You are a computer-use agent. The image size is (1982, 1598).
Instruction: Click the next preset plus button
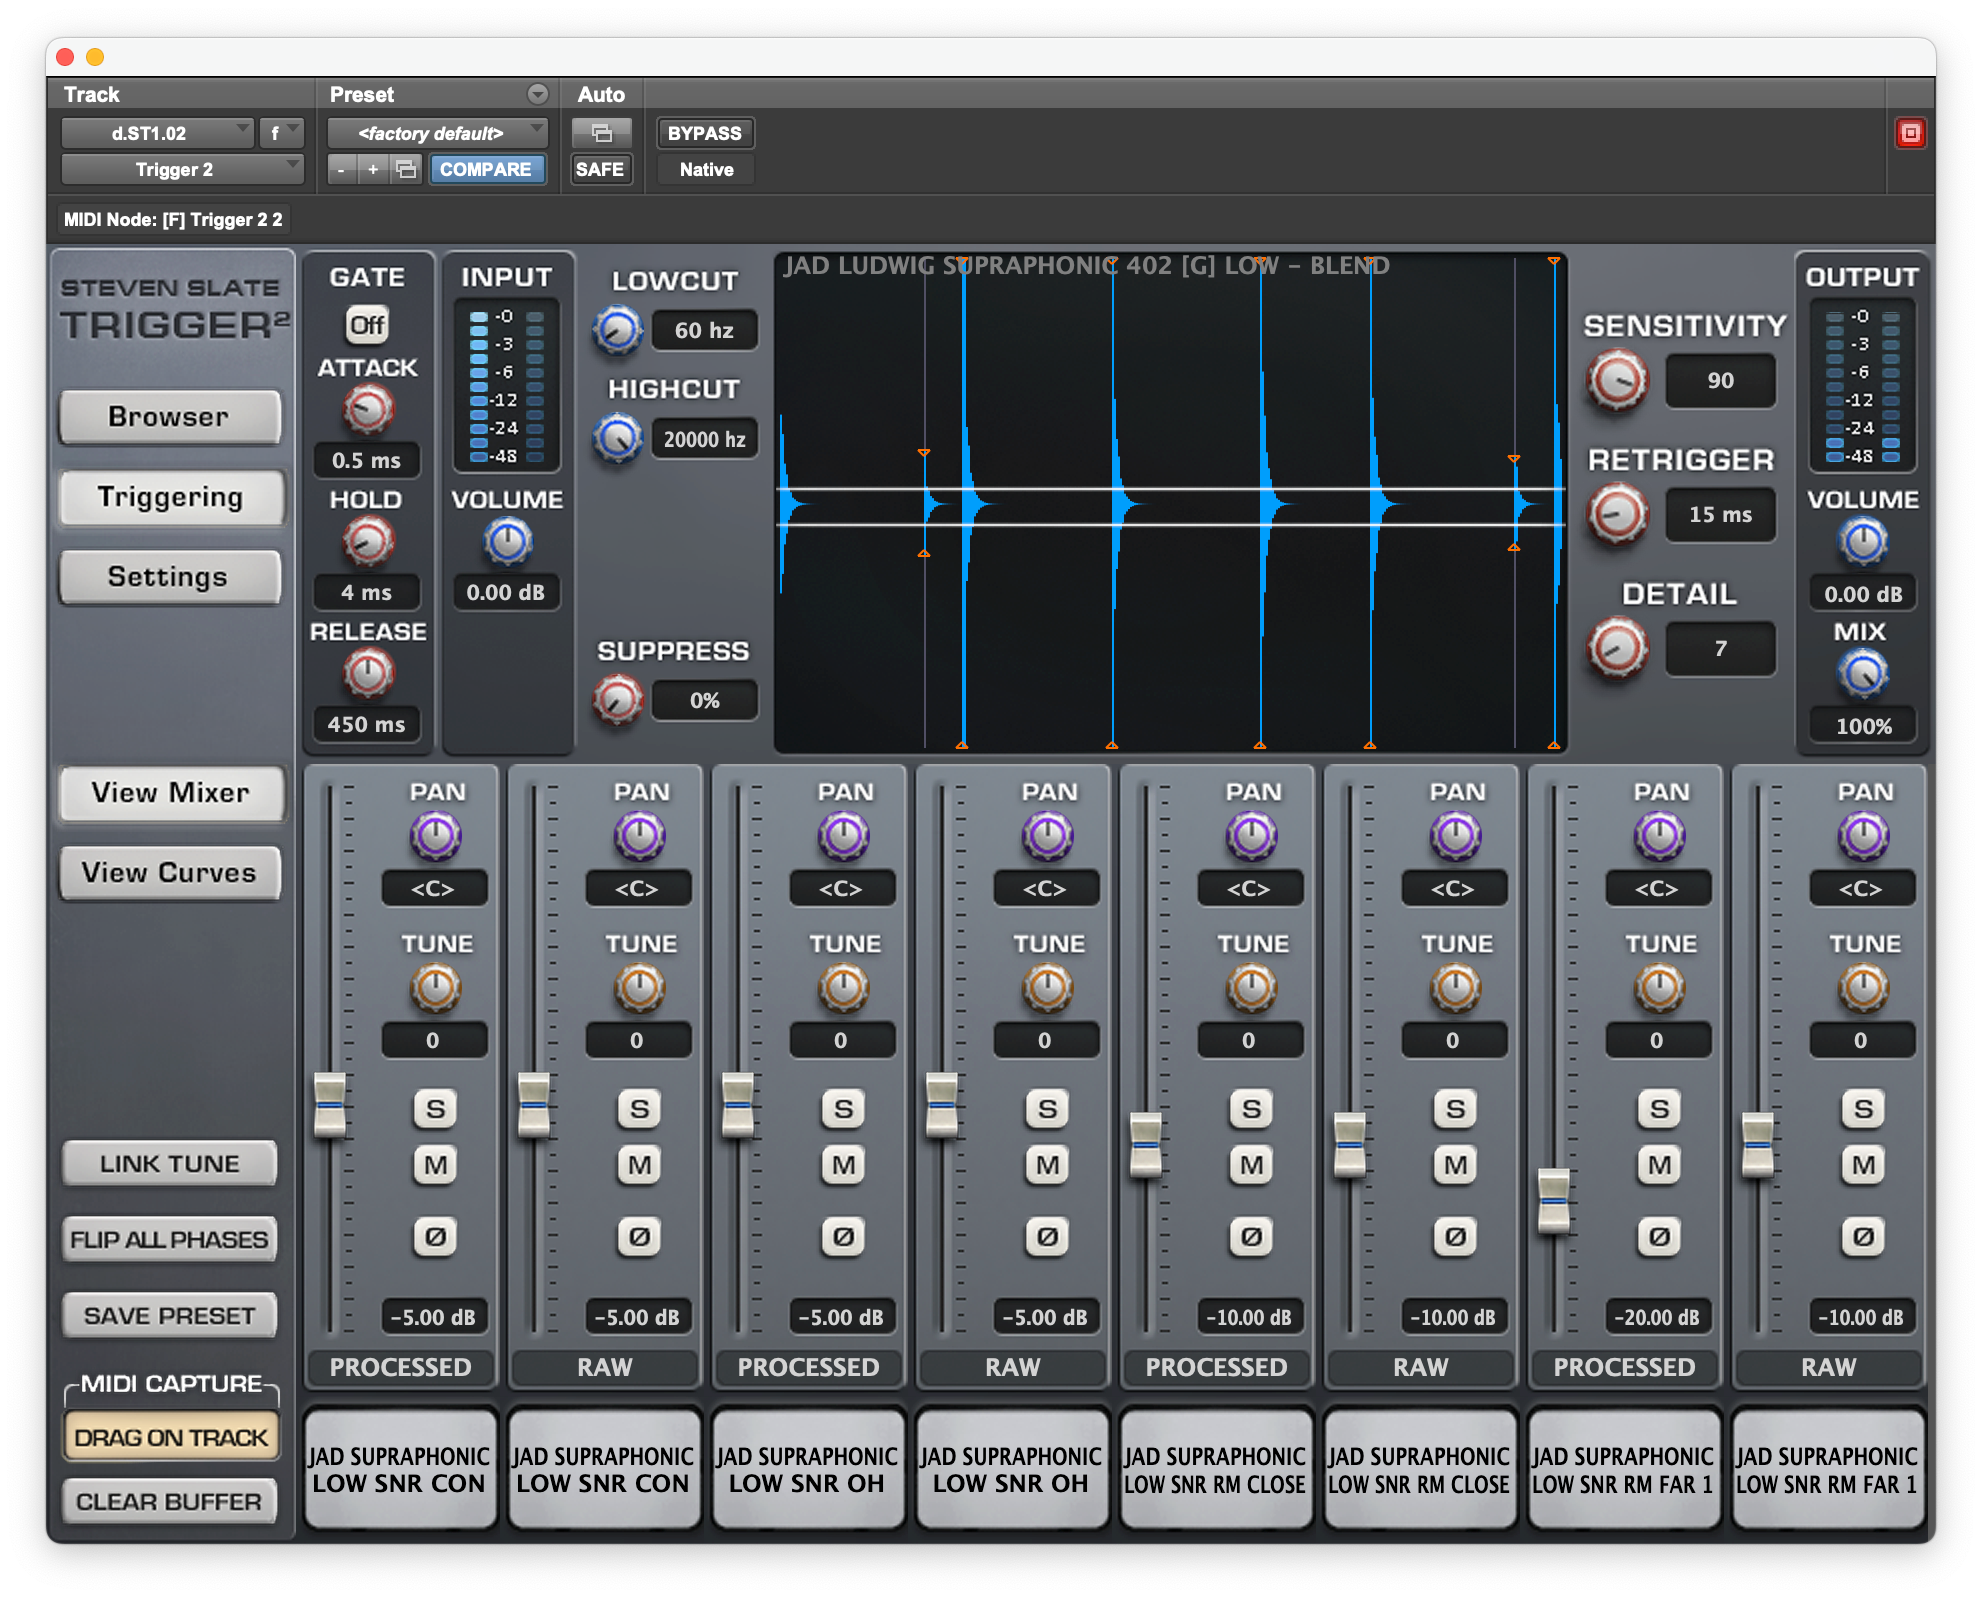click(373, 169)
